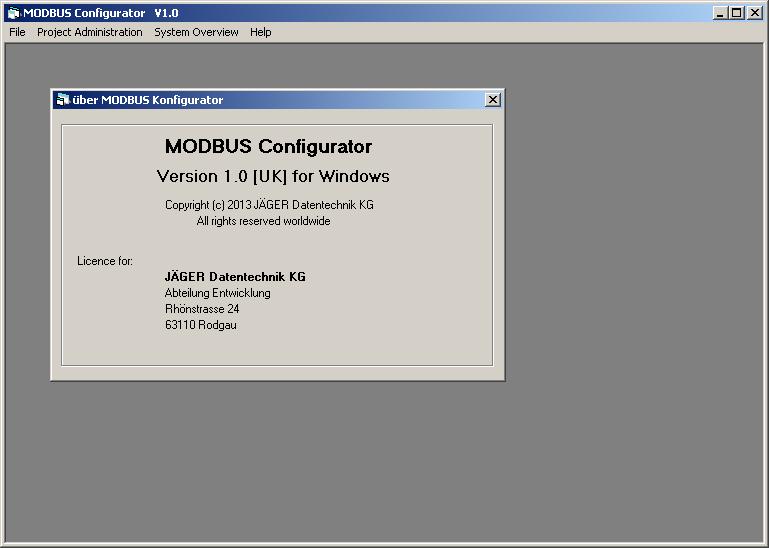Image resolution: width=769 pixels, height=548 pixels.
Task: Close the über MODBUS Konfigurator dialog
Action: (492, 100)
